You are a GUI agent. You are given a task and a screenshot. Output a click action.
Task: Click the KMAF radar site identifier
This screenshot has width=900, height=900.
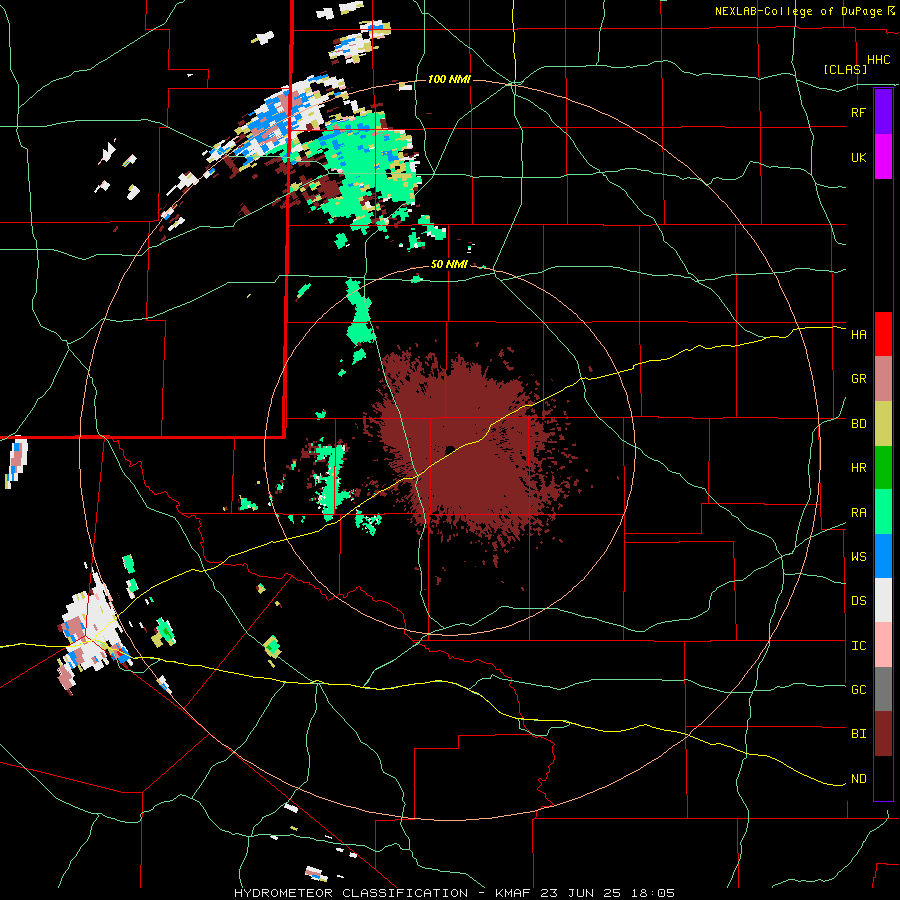513,893
